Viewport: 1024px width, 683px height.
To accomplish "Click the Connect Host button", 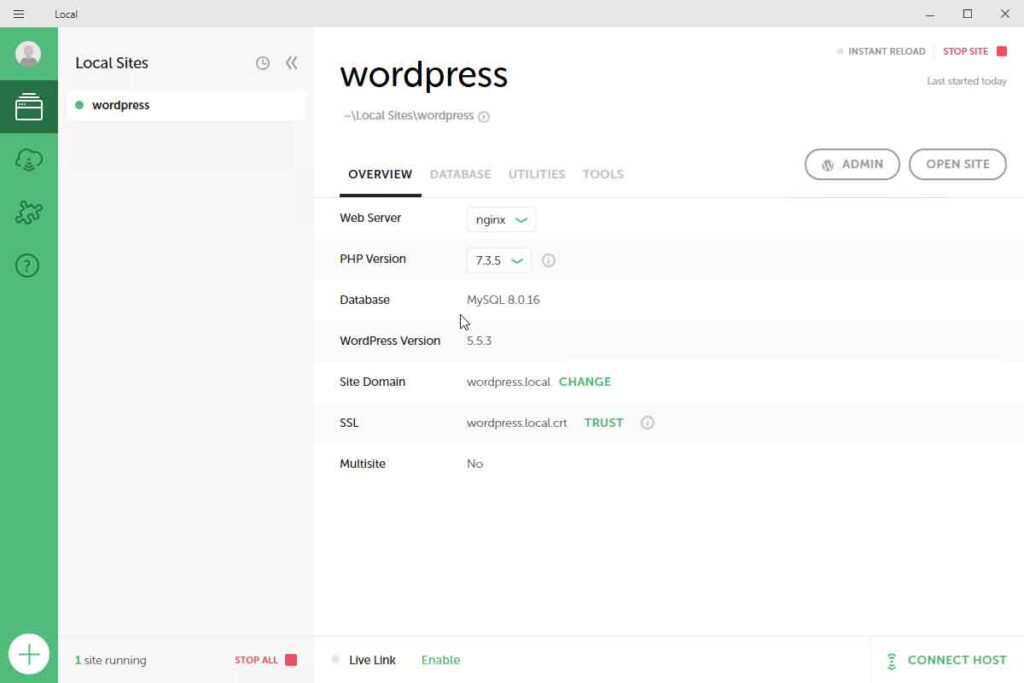I will point(946,660).
